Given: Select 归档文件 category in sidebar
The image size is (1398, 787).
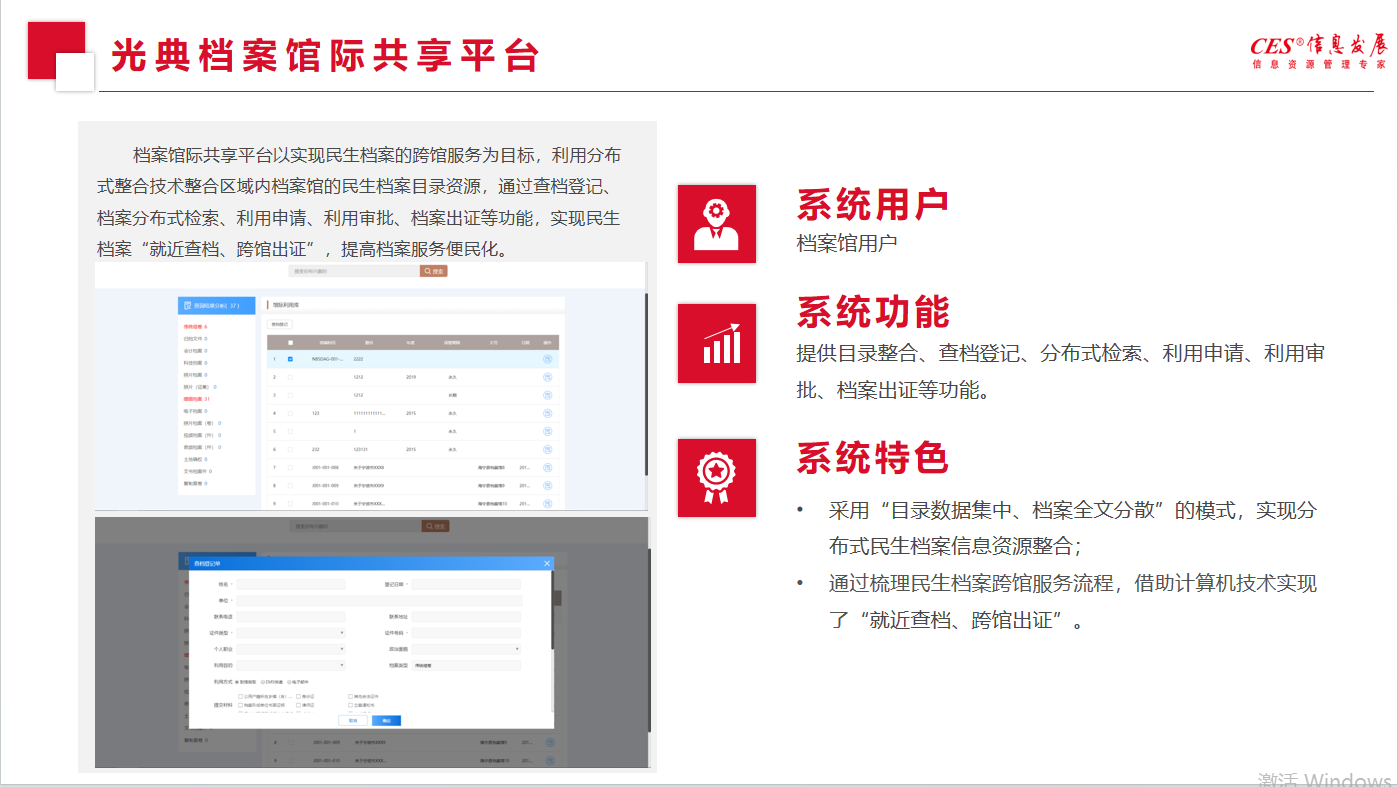Looking at the screenshot, I should [x=195, y=339].
